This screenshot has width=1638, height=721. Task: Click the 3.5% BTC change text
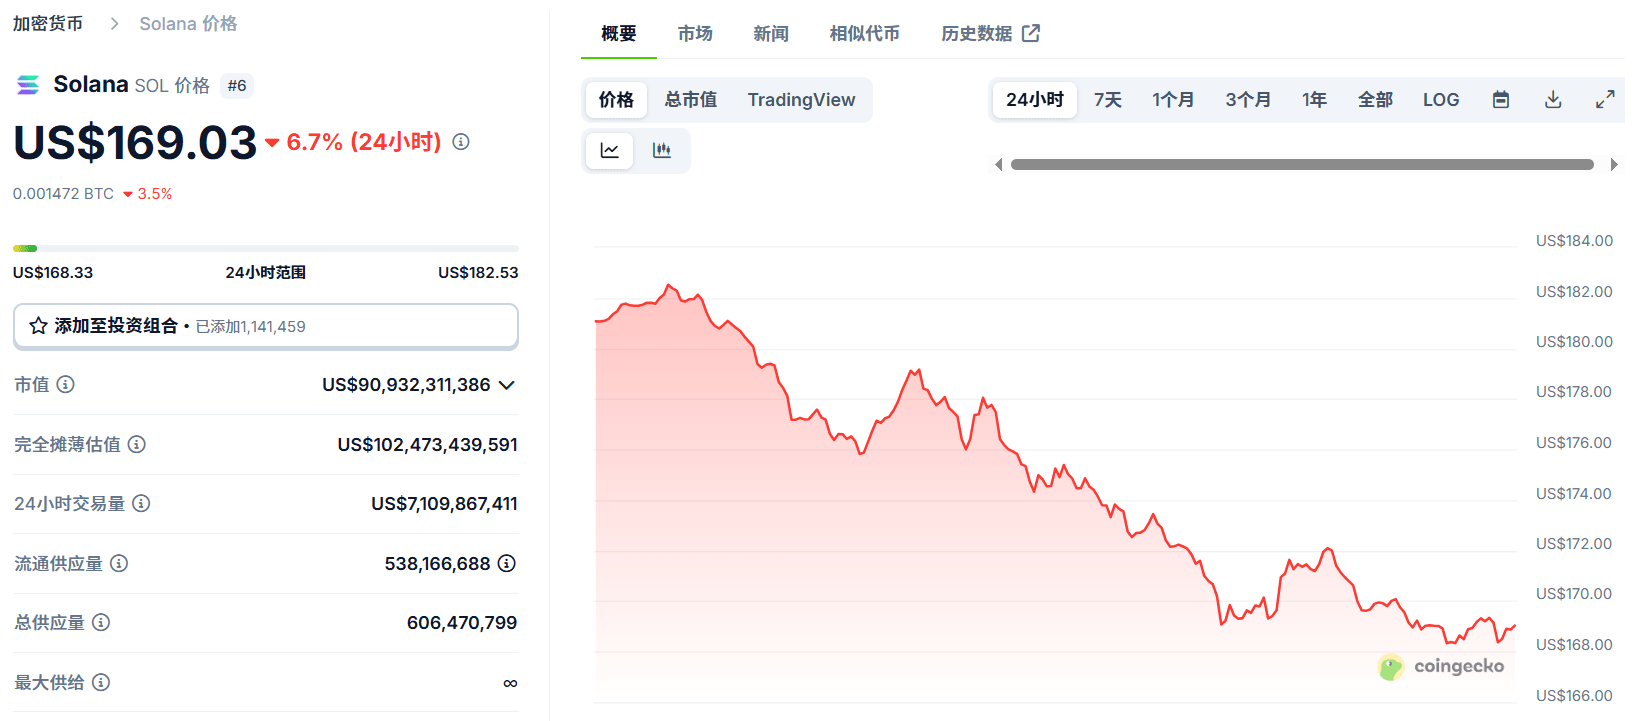155,194
